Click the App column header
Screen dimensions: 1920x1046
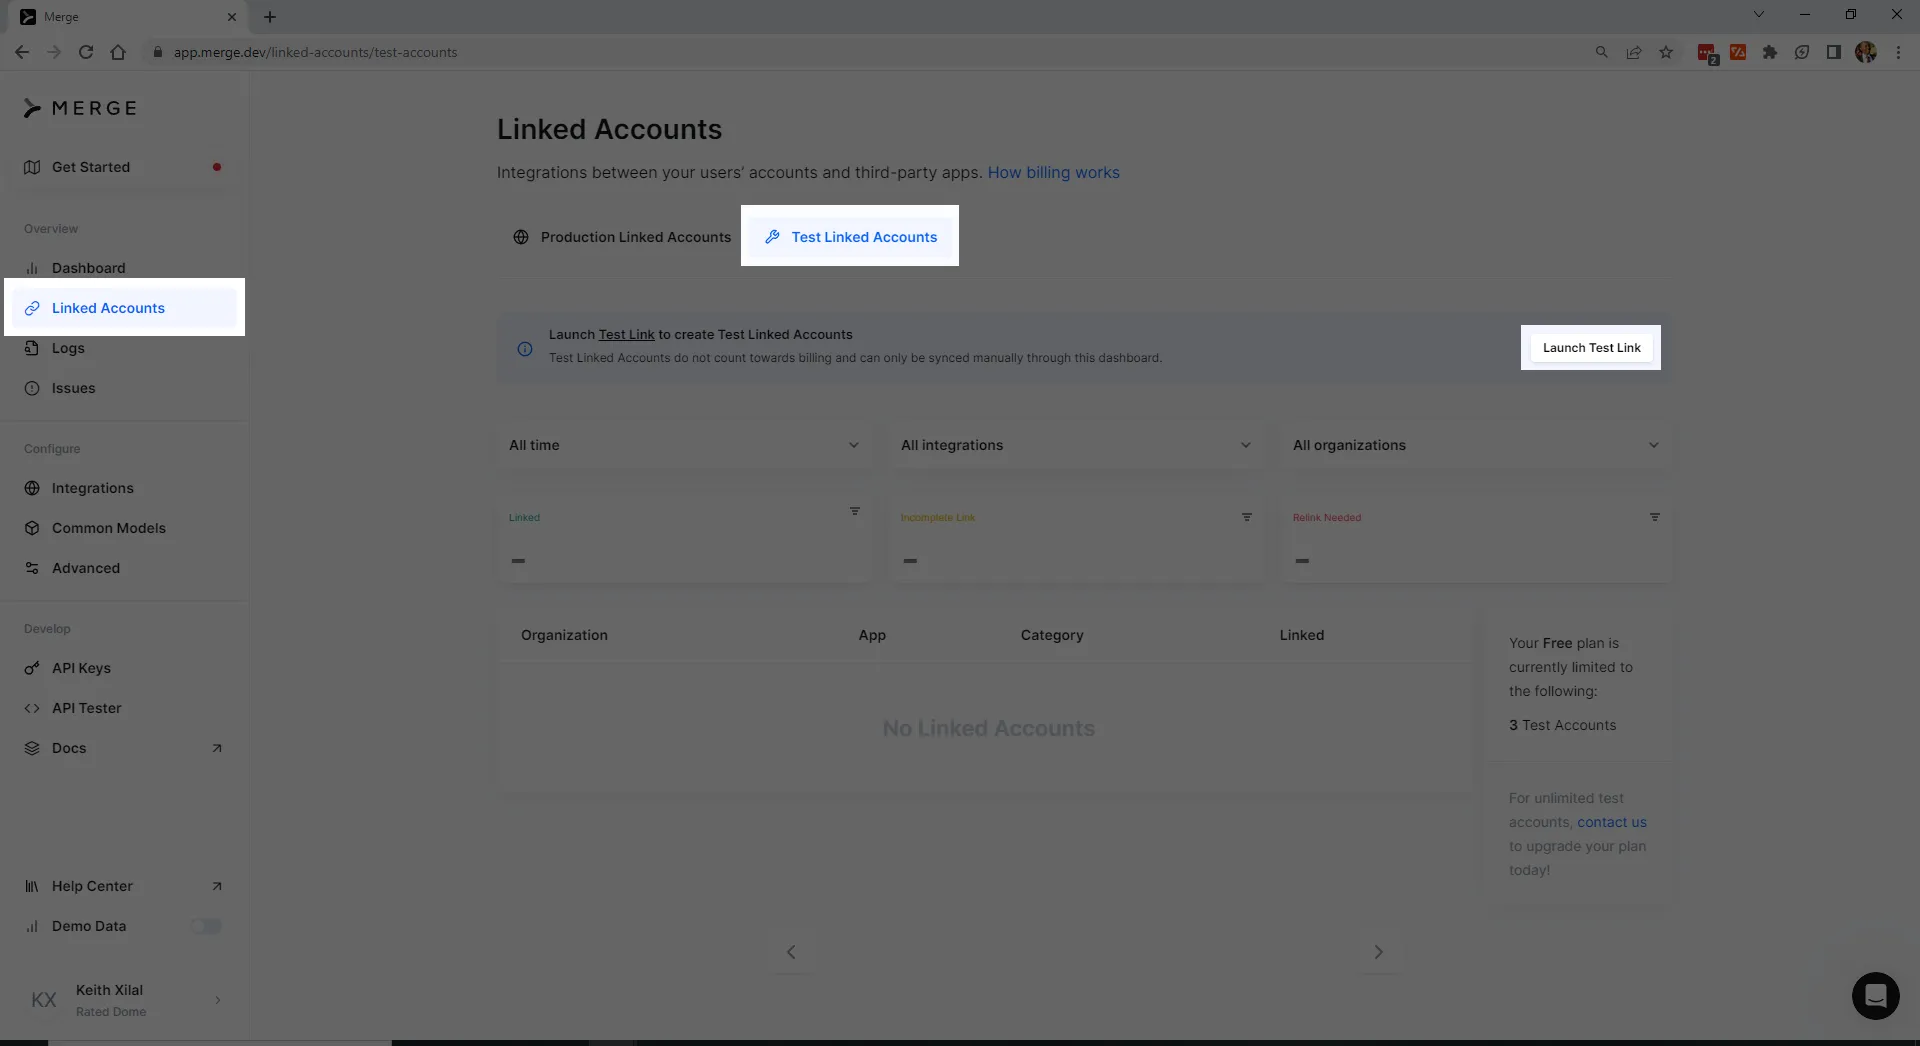click(x=872, y=635)
